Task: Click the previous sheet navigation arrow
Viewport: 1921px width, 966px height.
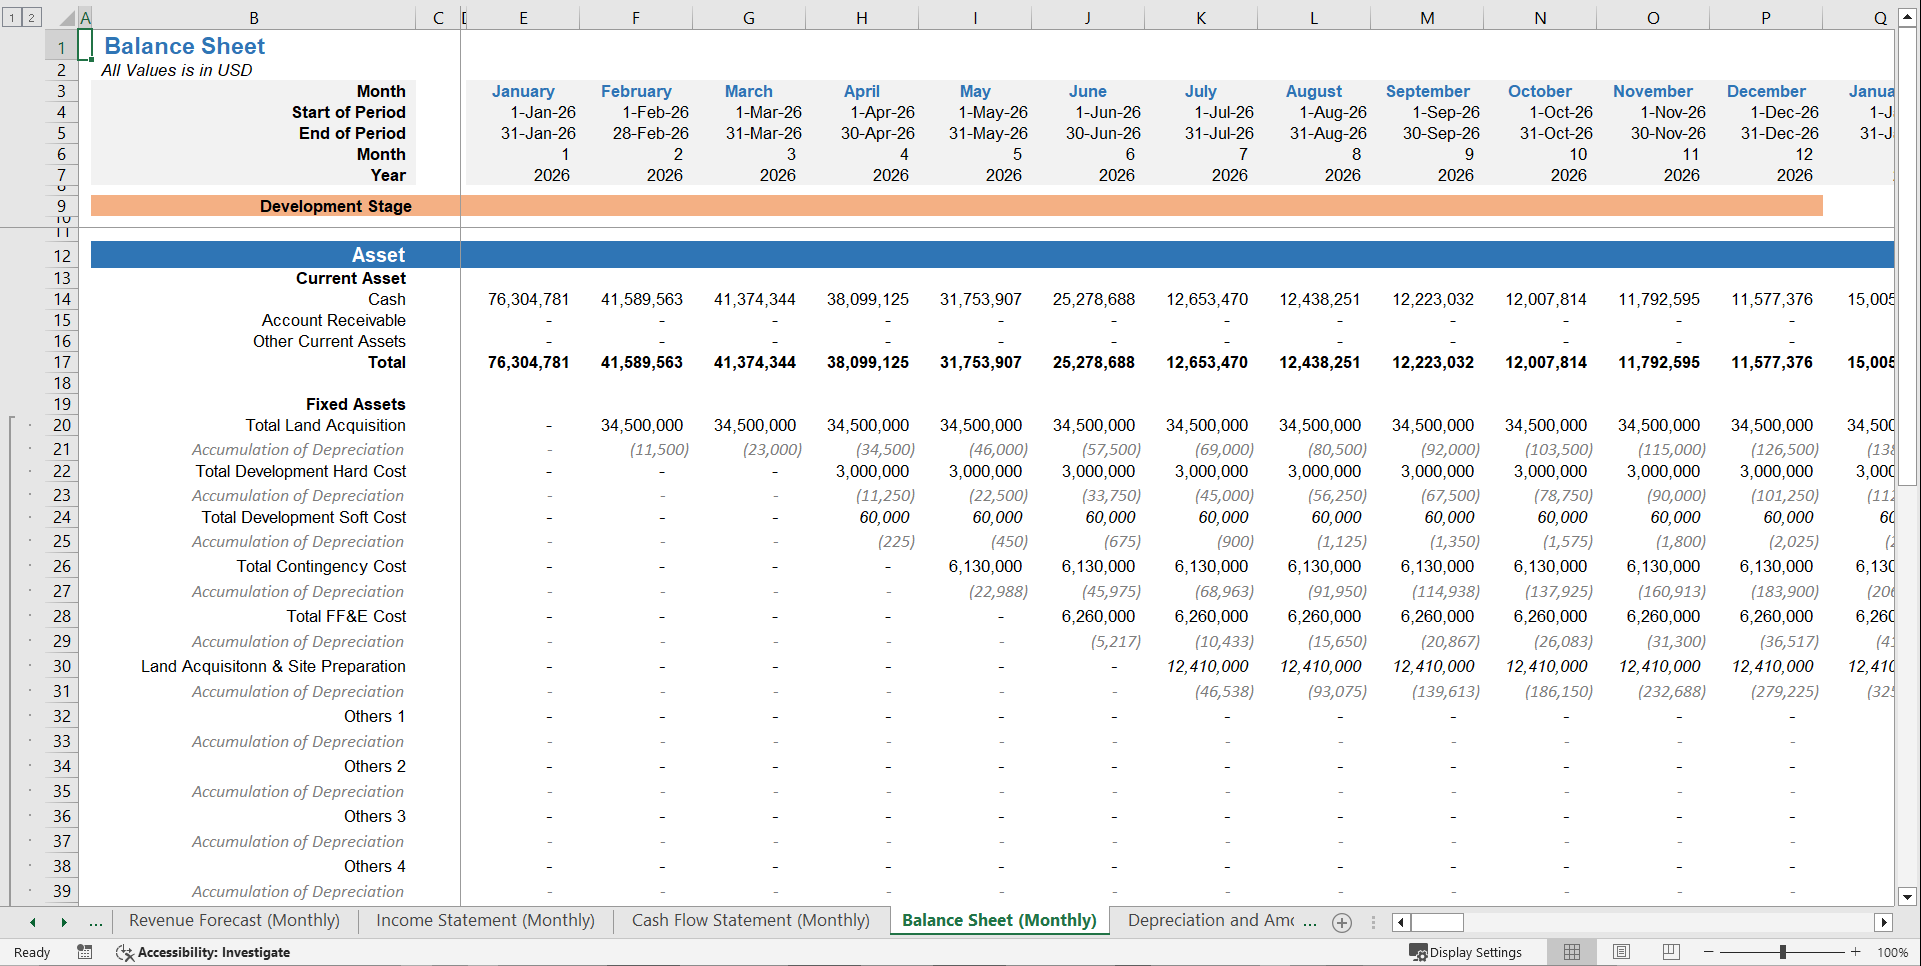Action: [x=32, y=922]
